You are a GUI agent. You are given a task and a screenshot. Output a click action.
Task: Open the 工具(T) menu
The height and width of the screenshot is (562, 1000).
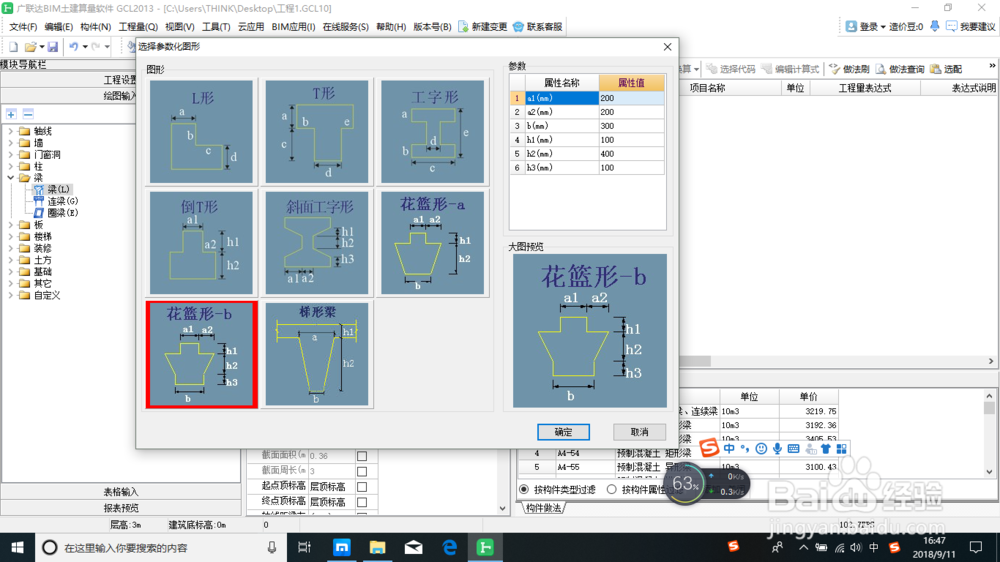(216, 27)
